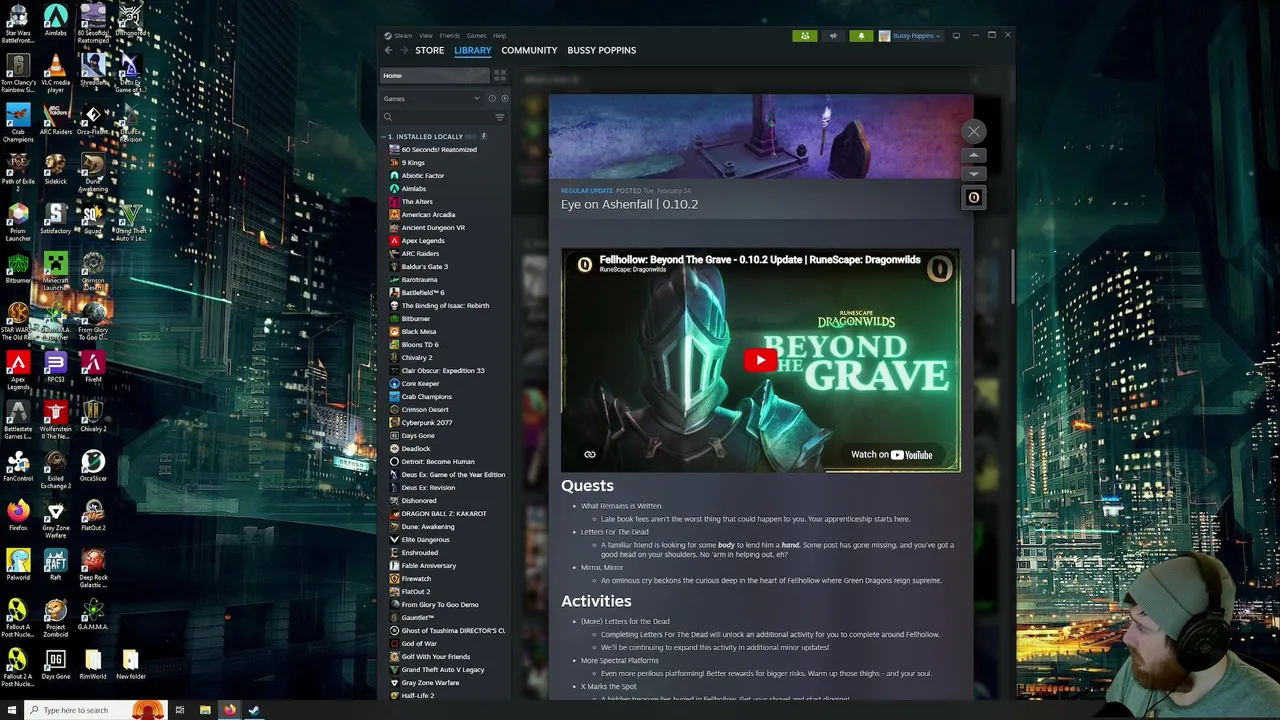Open VLC media player desktop shortcut
Image resolution: width=1280 pixels, height=720 pixels.
[55, 74]
